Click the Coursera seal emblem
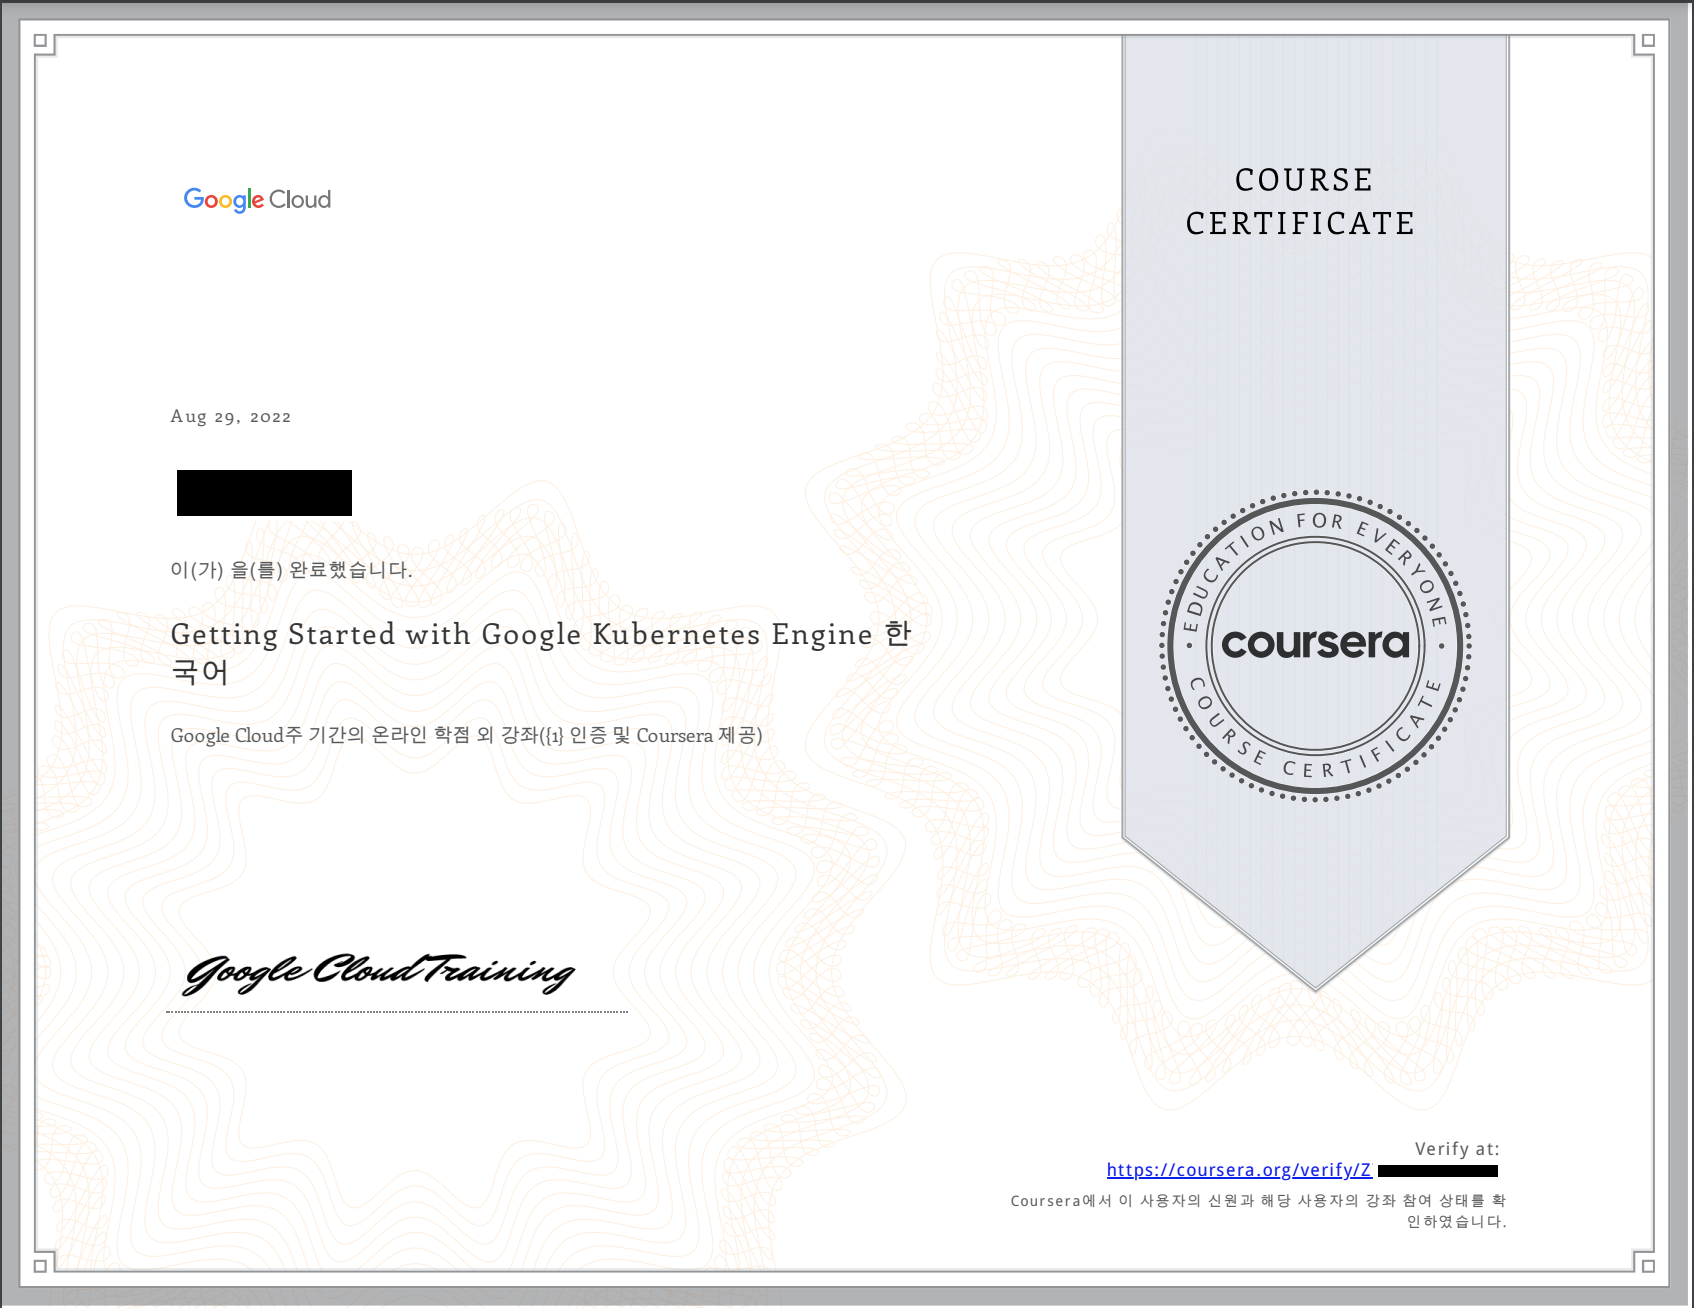The image size is (1694, 1308). point(1315,645)
